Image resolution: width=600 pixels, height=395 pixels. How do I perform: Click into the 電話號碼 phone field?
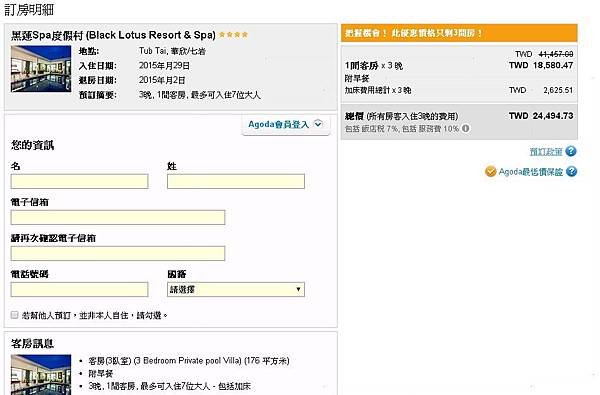[80, 289]
